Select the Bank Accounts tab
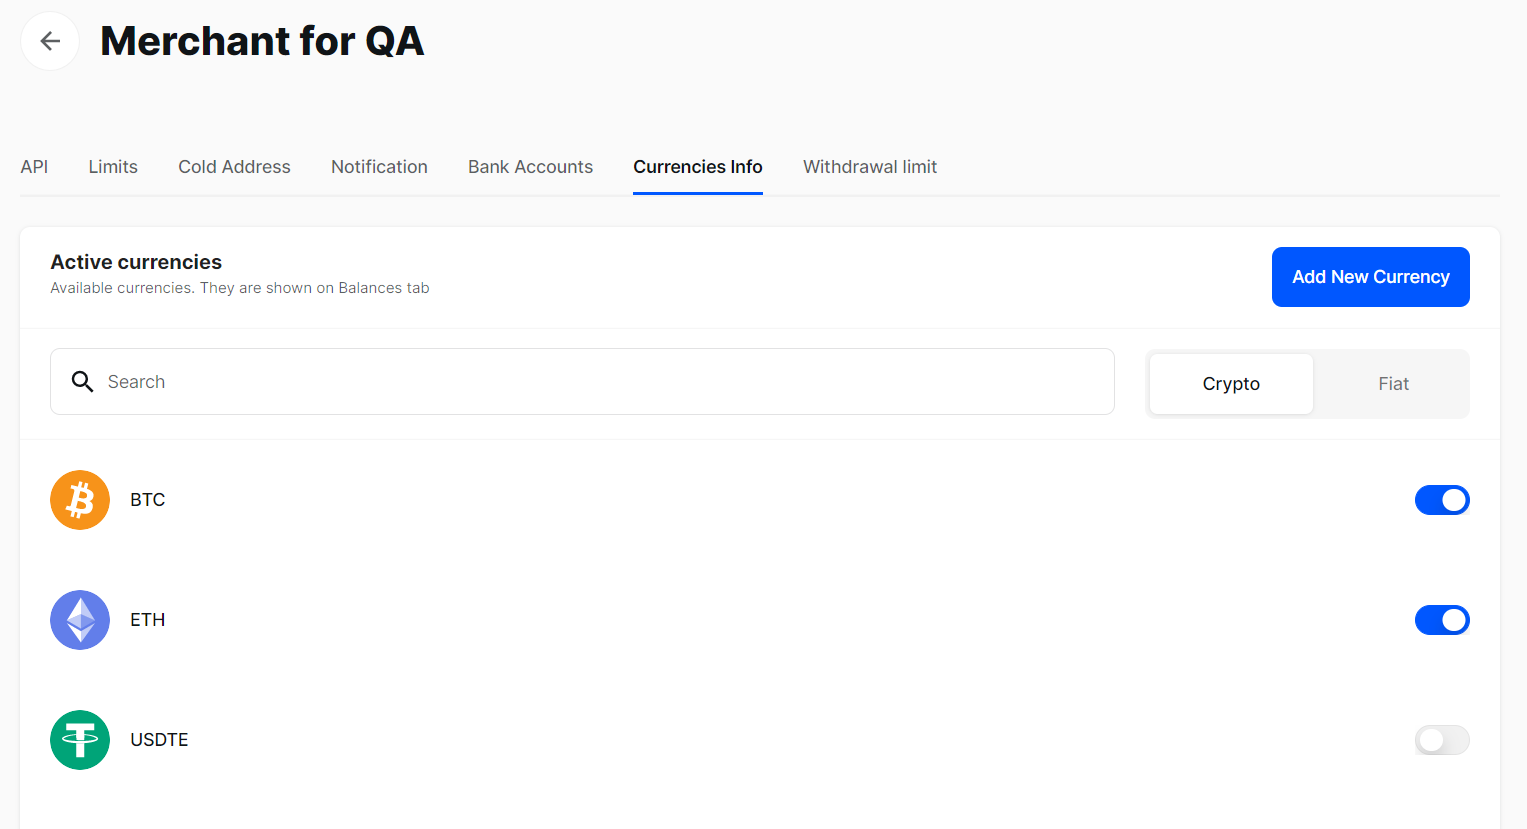The width and height of the screenshot is (1527, 829). pyautogui.click(x=530, y=167)
